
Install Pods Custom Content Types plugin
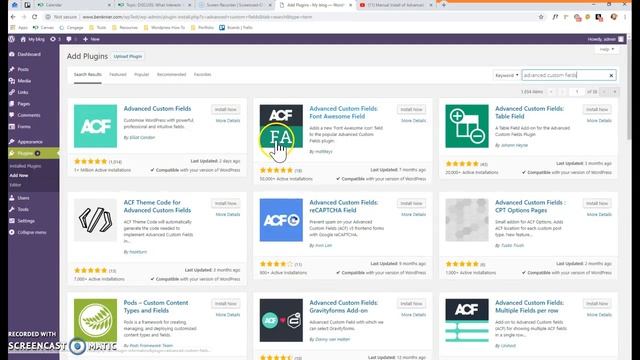[x=226, y=304]
